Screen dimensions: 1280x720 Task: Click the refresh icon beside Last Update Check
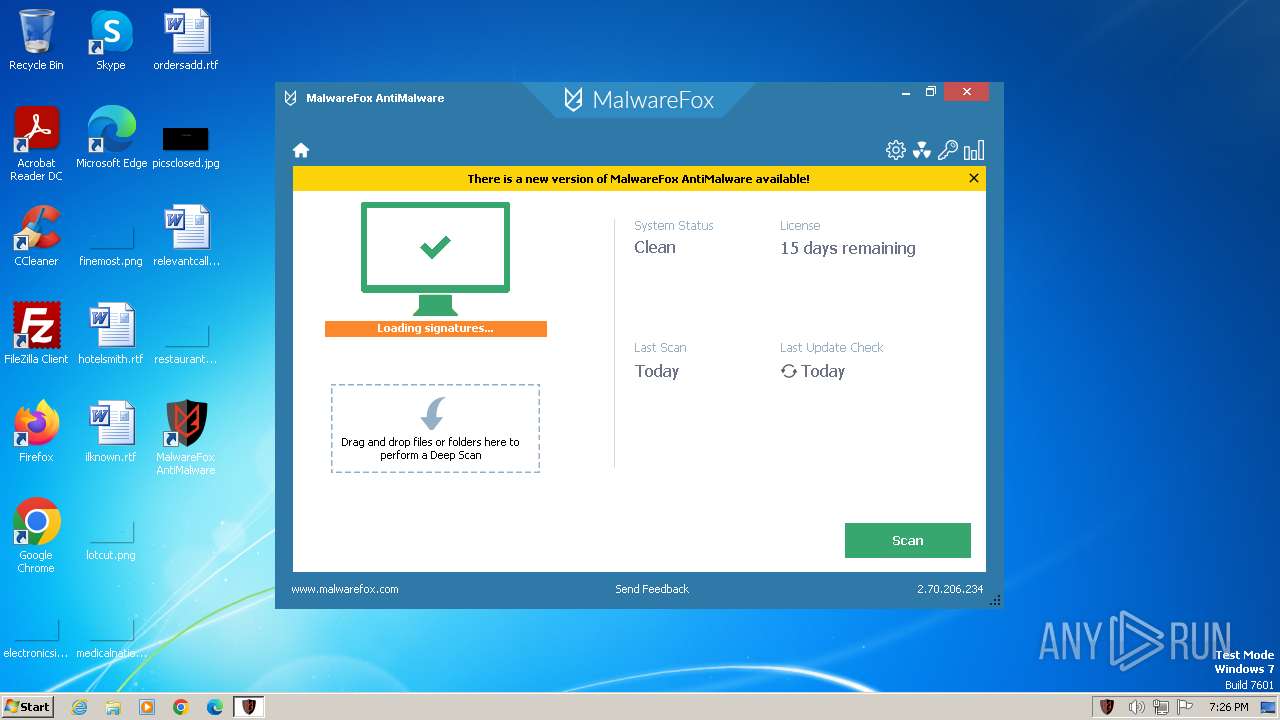point(789,371)
